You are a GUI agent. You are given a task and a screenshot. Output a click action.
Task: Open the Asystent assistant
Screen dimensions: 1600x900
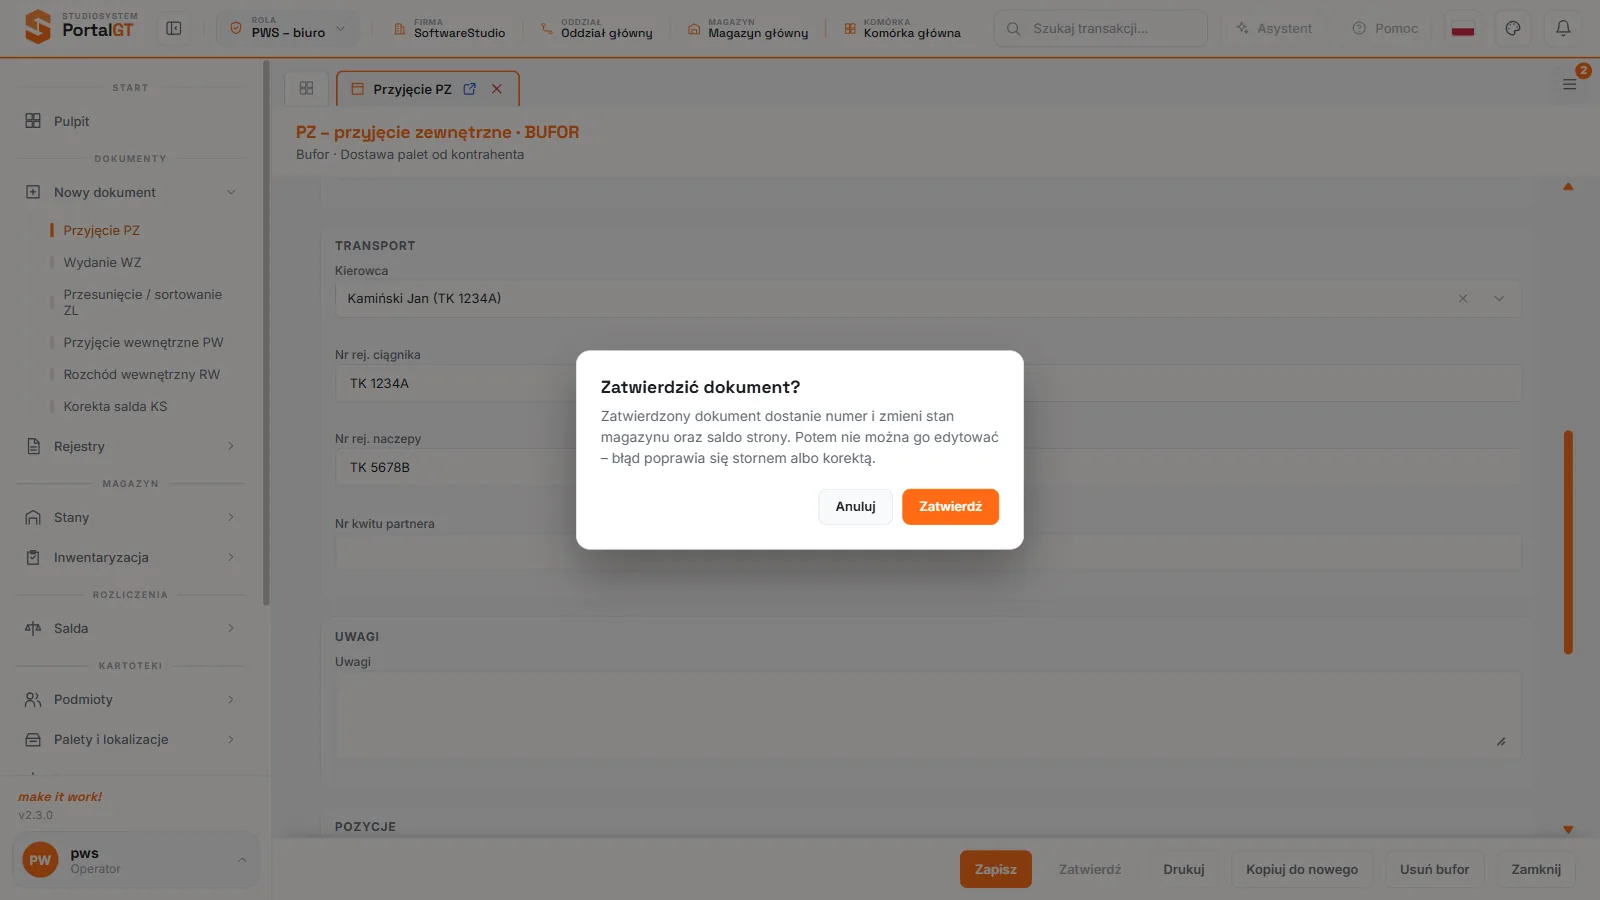point(1274,28)
